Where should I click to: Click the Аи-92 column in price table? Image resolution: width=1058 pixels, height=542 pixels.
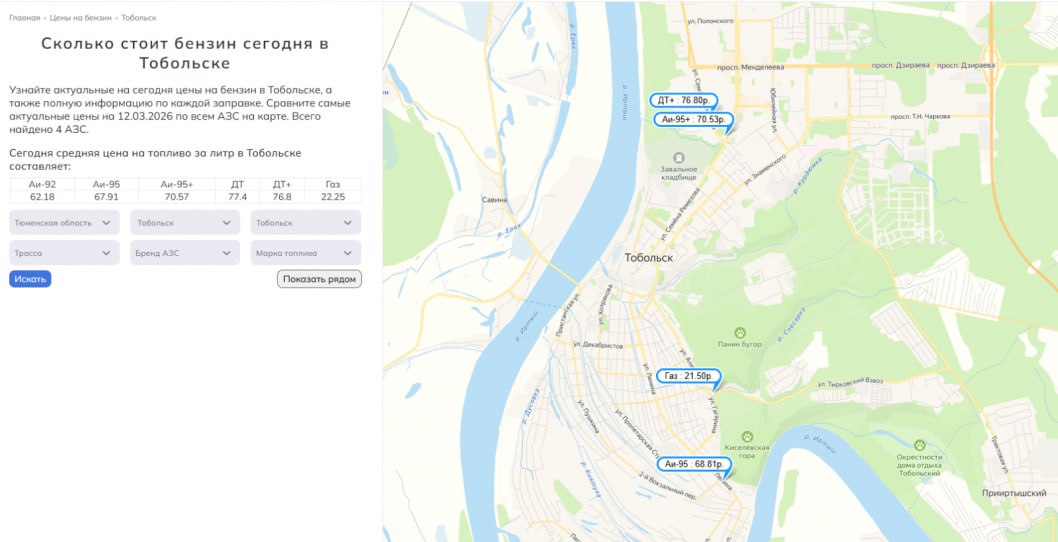pos(42,184)
